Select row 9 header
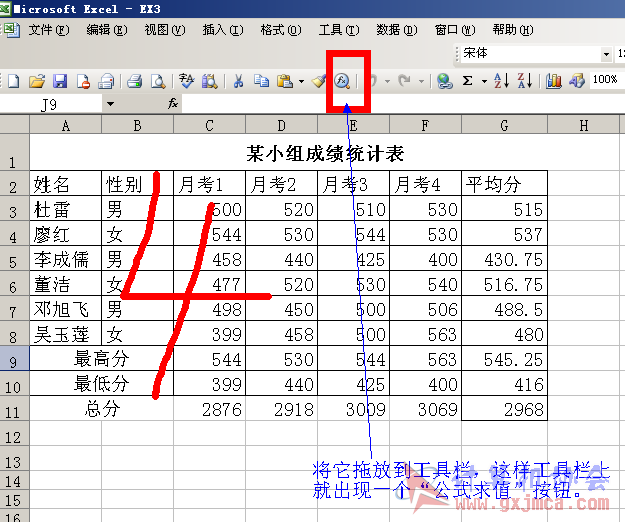 14,359
